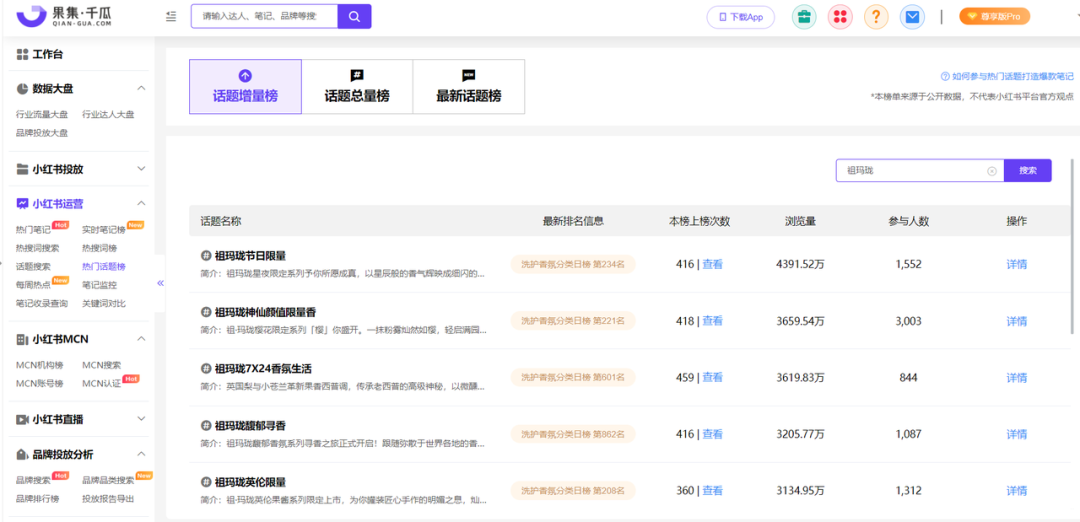
Task: Click the topic search field containing 祖玛珑
Action: [x=920, y=171]
